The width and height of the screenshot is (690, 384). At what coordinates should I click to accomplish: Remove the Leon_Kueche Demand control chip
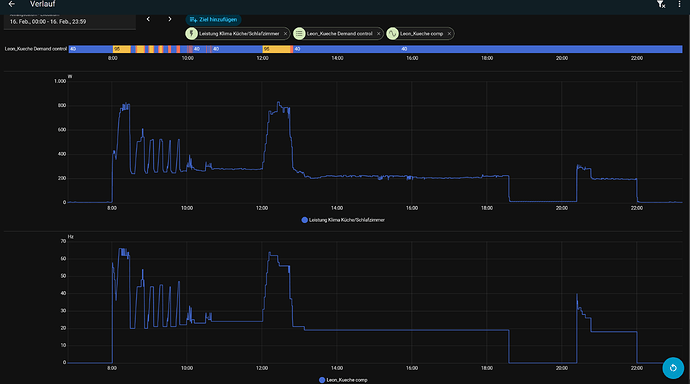[x=378, y=33]
